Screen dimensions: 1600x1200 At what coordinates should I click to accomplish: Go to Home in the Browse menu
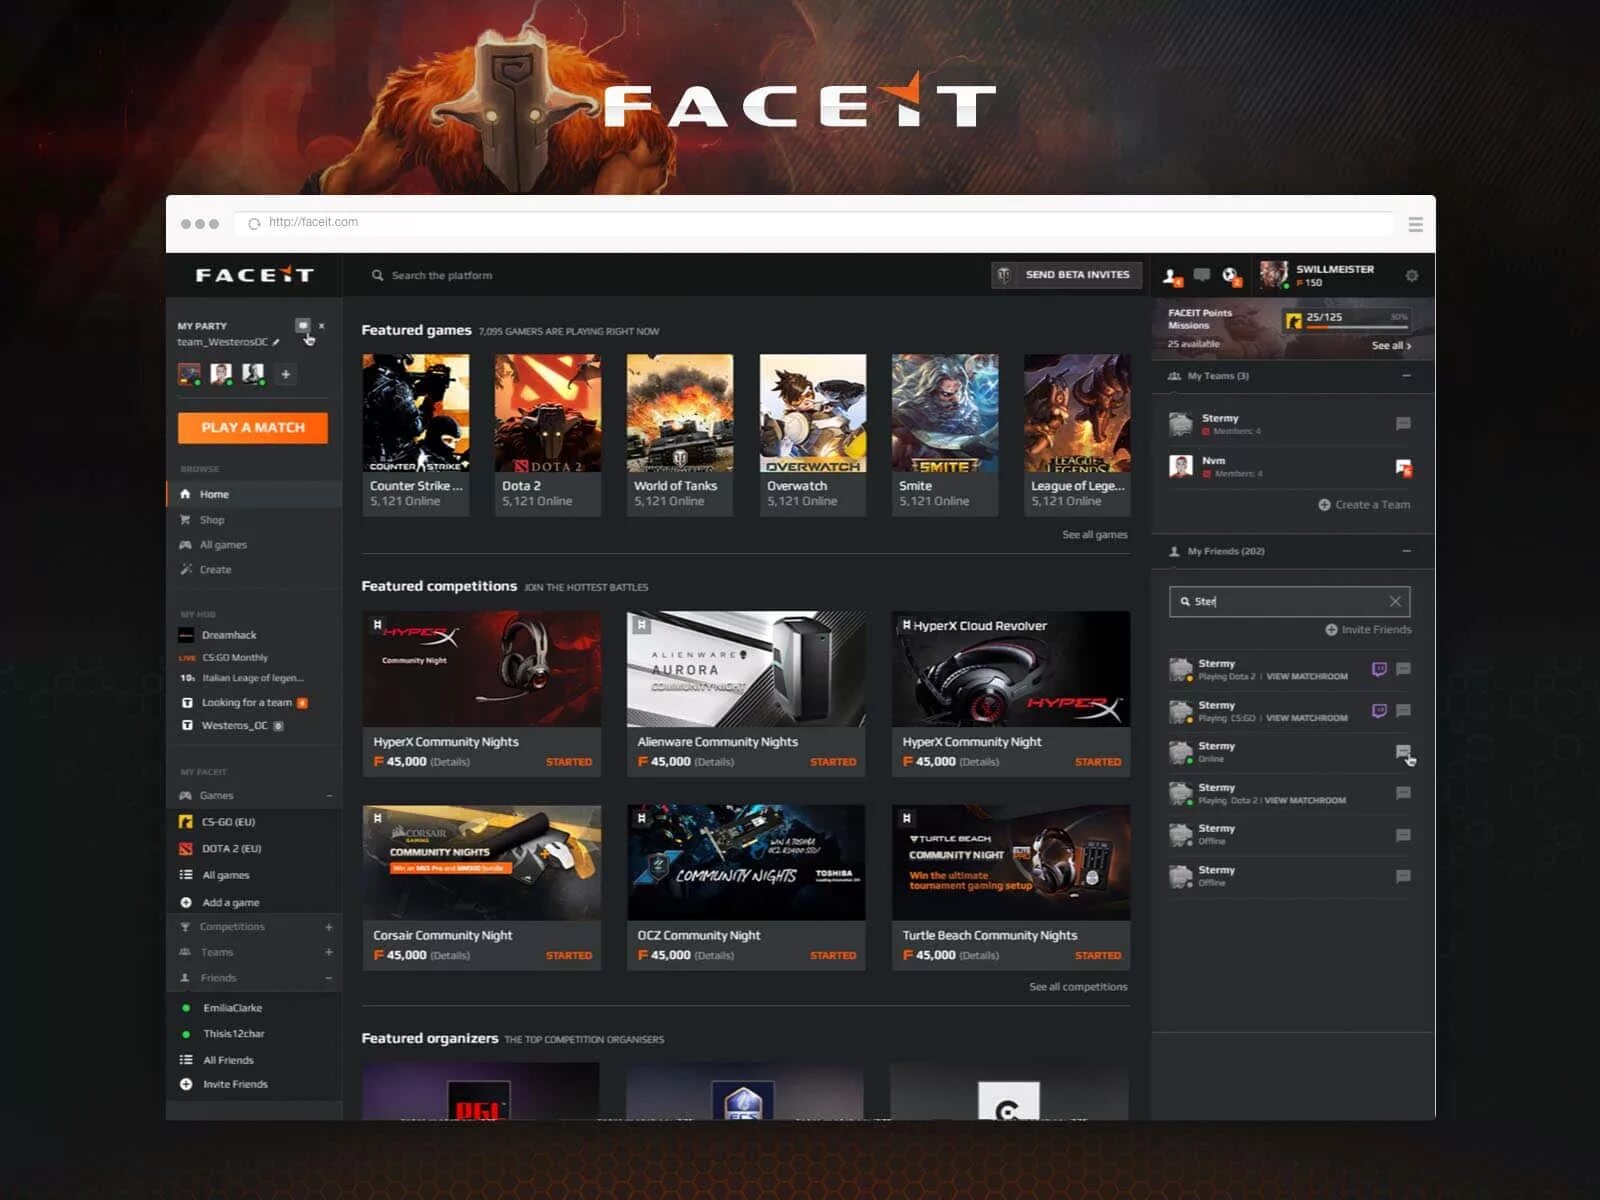coord(254,494)
